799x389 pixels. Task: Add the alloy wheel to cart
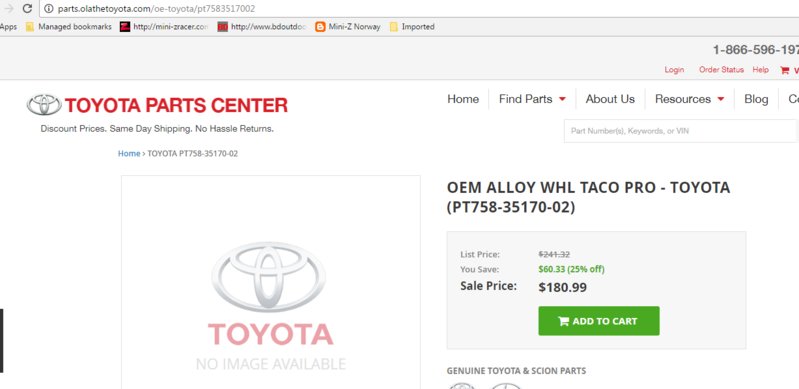tap(599, 321)
